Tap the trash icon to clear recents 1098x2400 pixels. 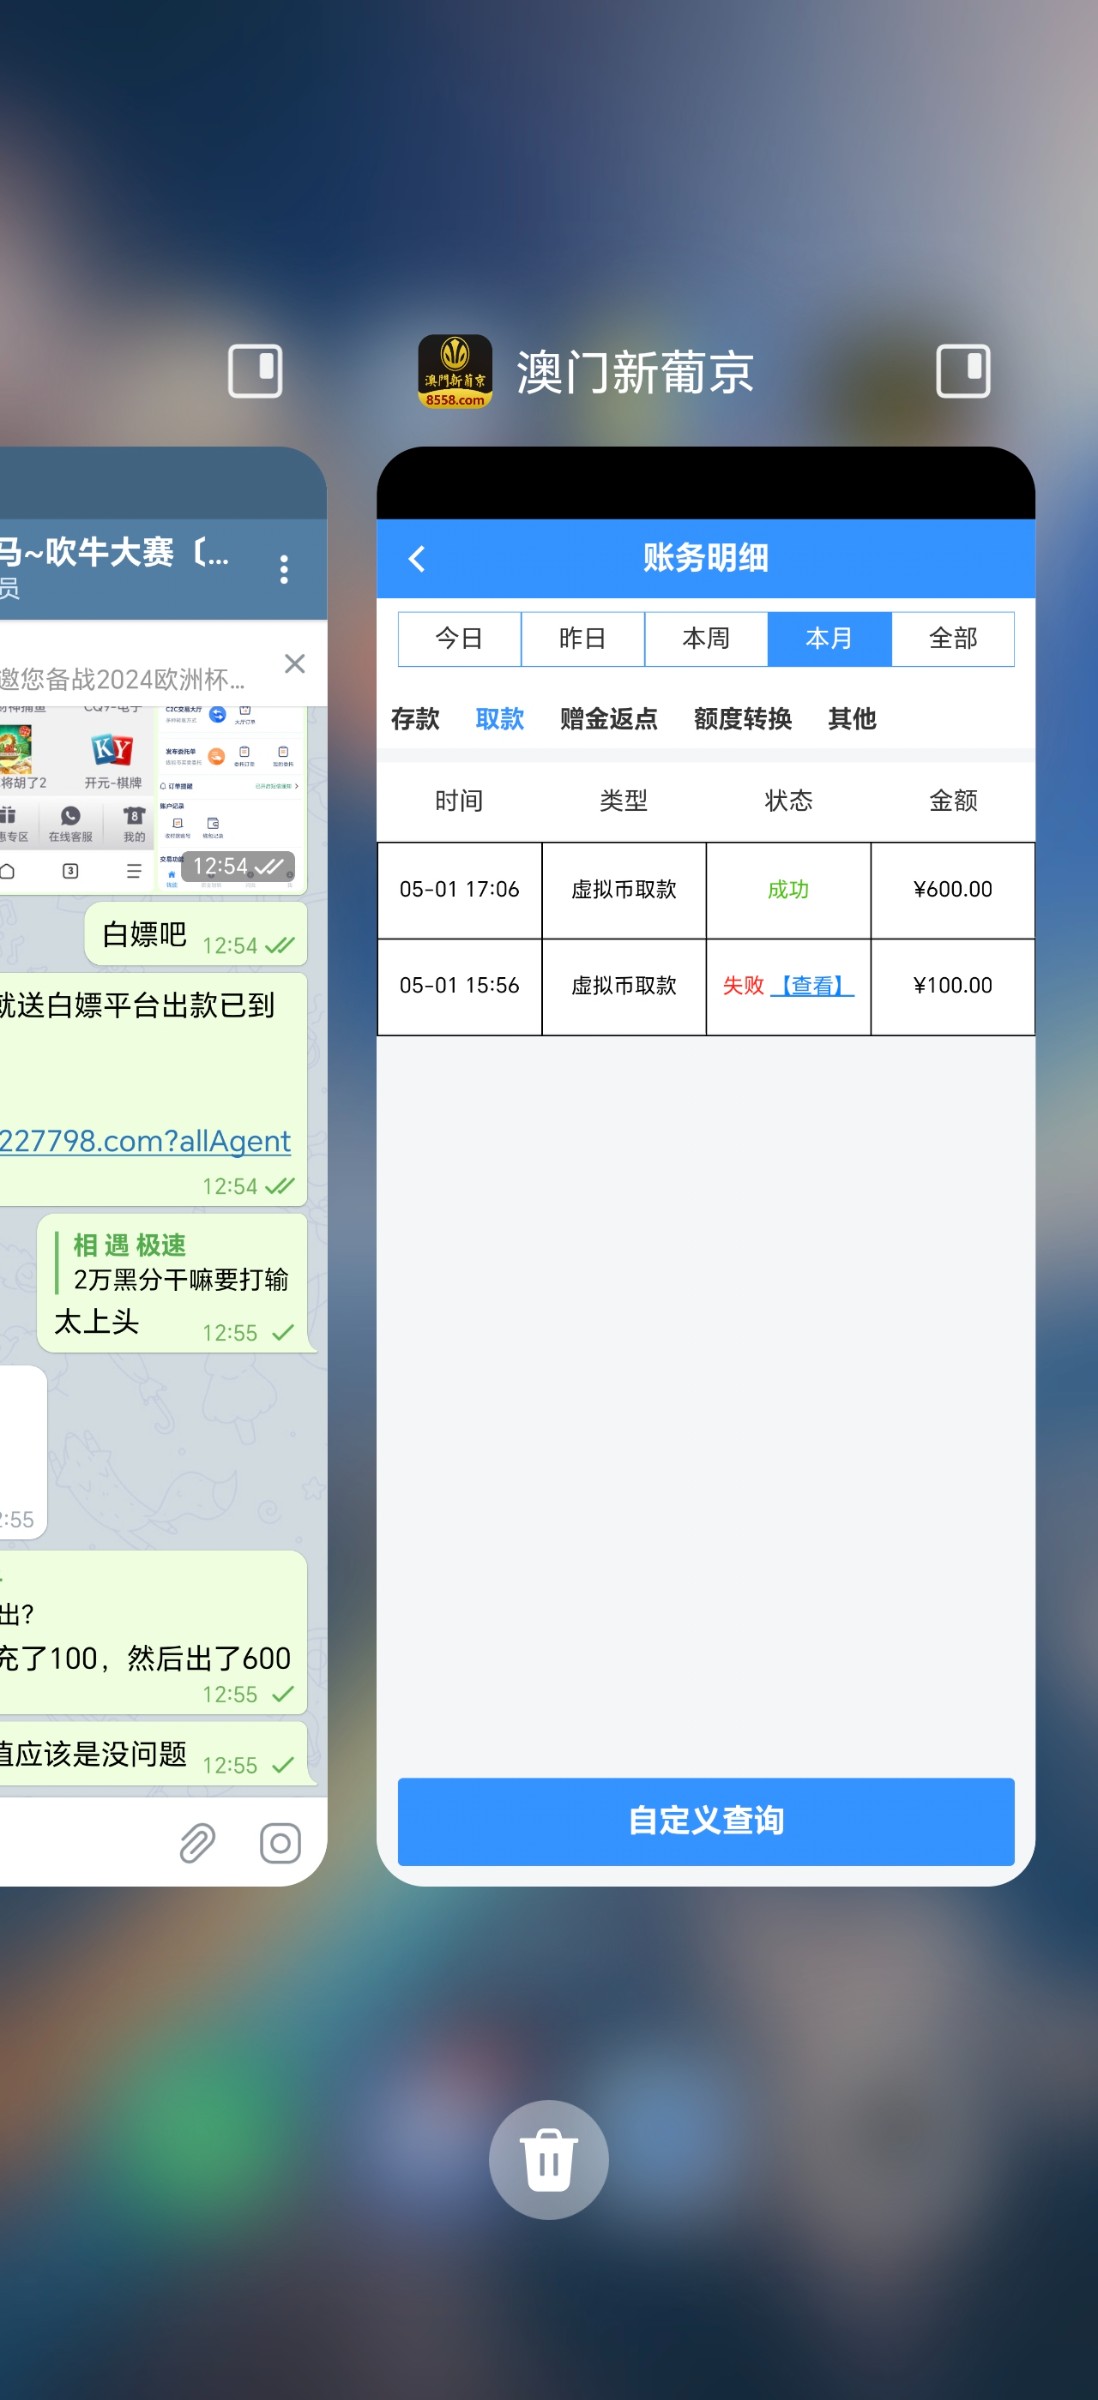point(548,2159)
